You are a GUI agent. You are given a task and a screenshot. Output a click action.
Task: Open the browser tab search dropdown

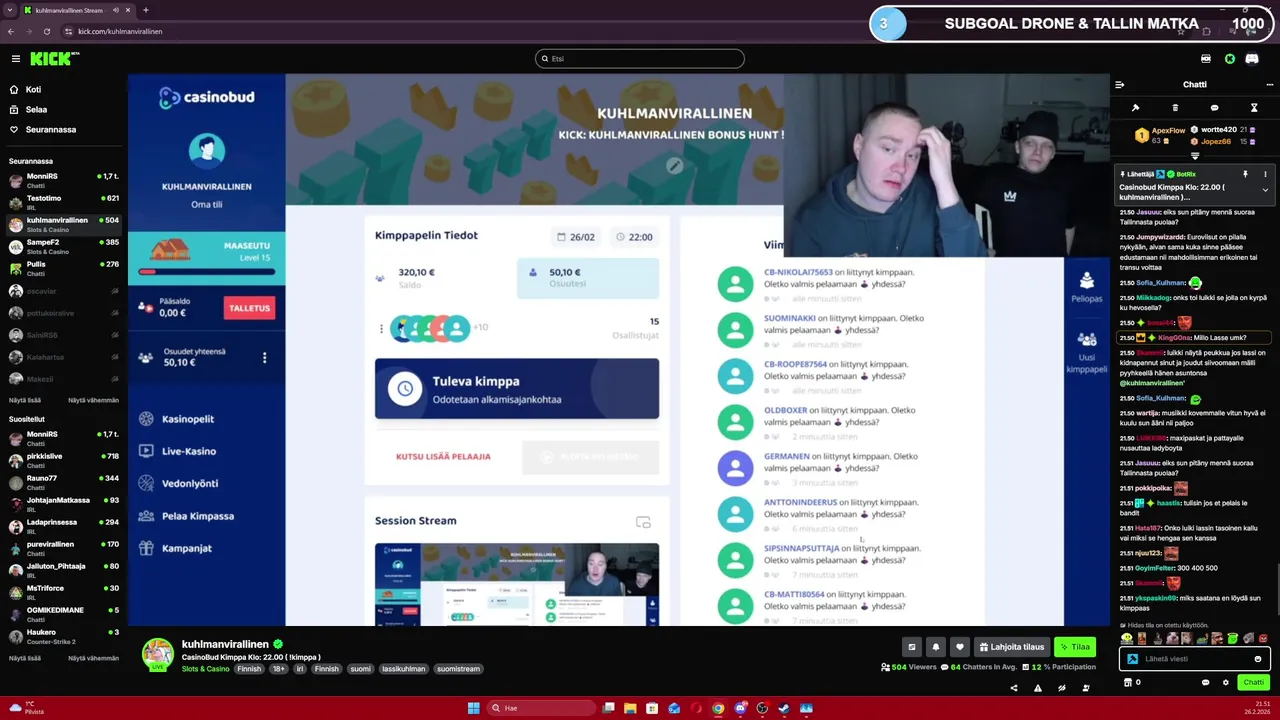(x=10, y=10)
